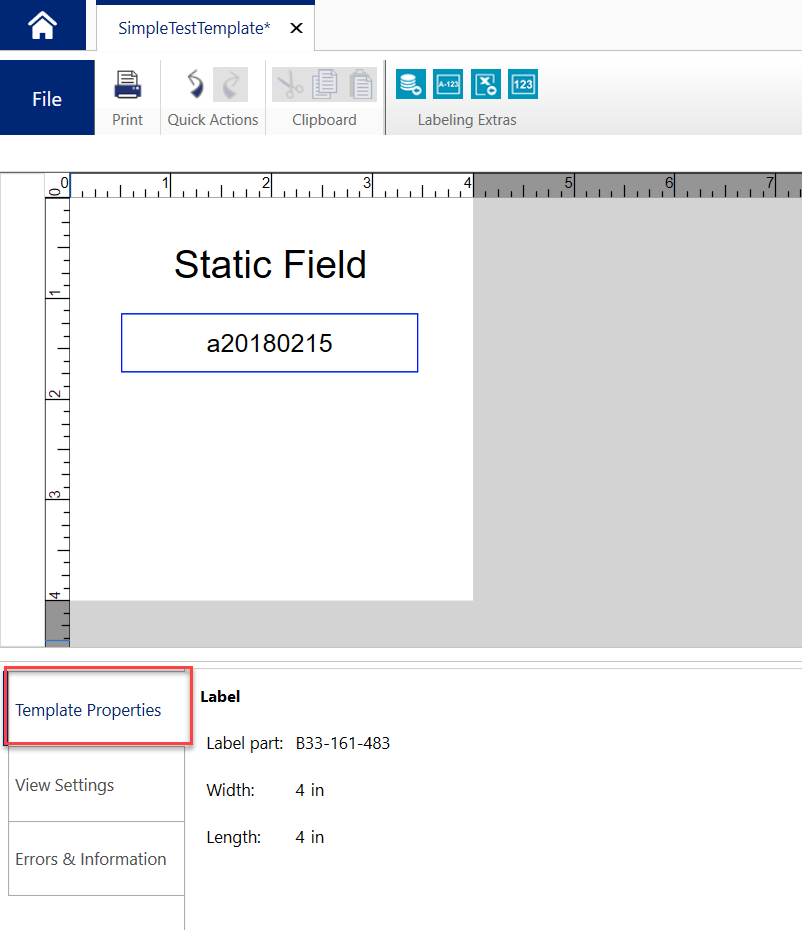Select the a20180215 text box on the label
Viewport: 802px width, 930px height.
[269, 342]
